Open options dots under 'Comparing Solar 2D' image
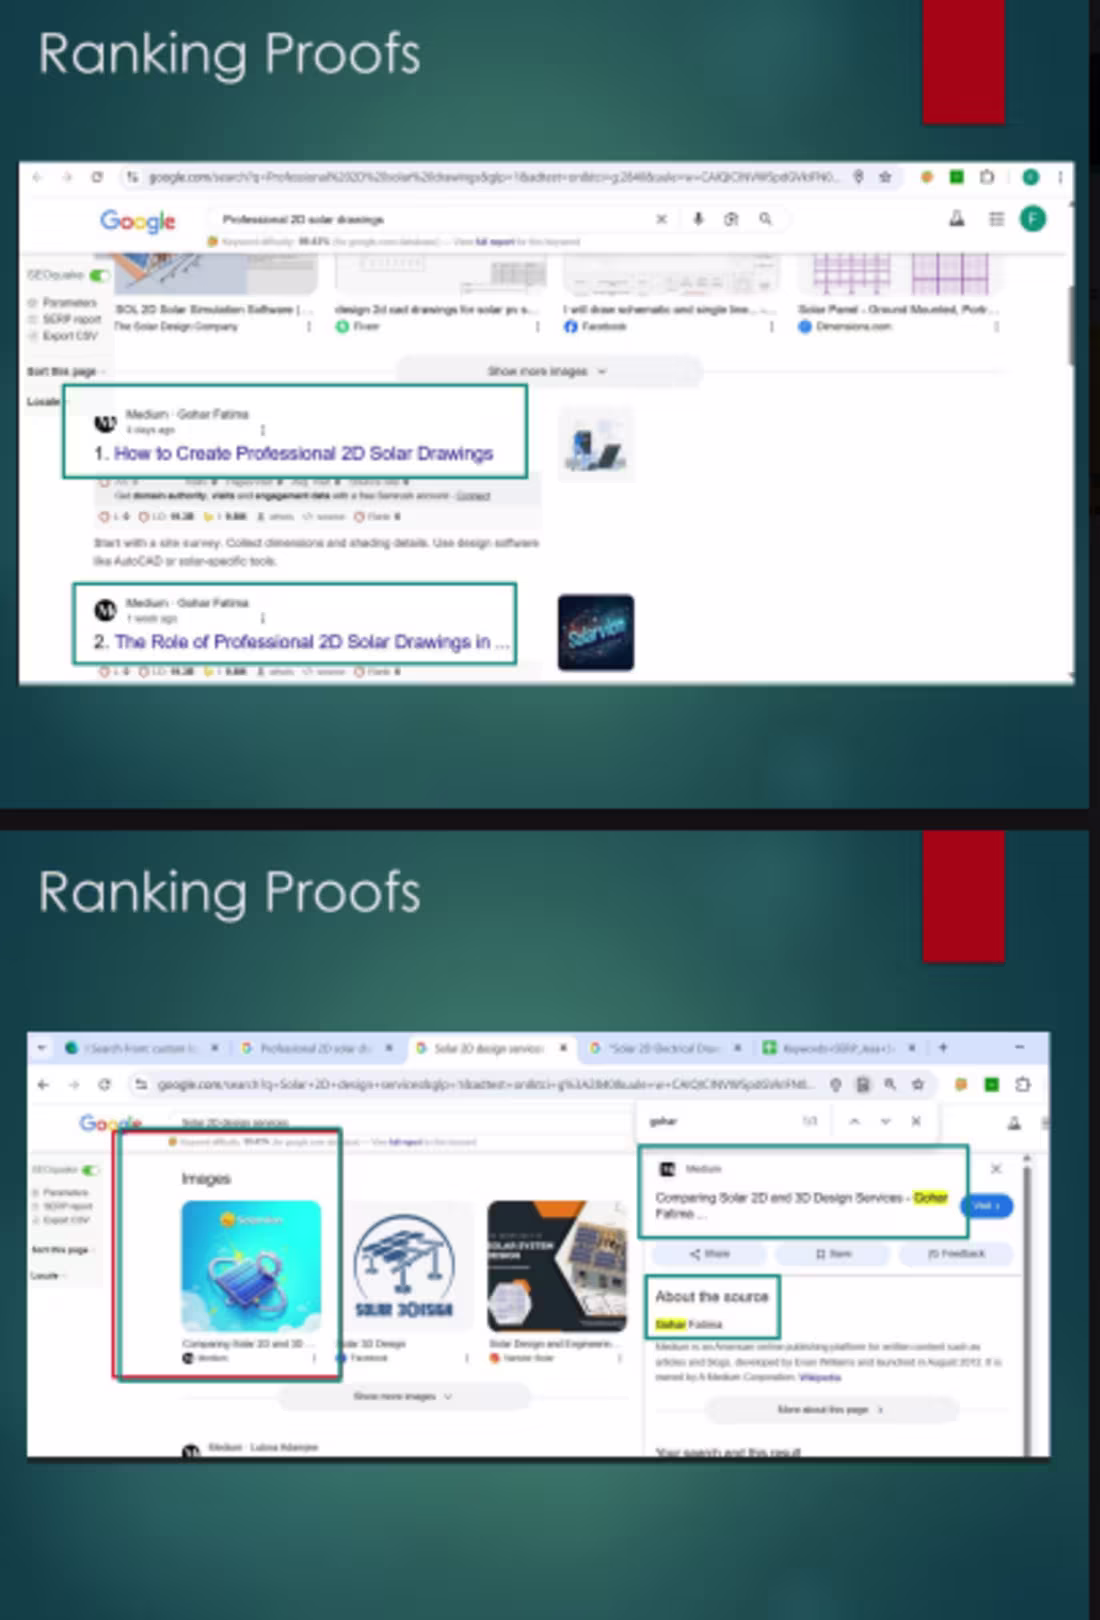Screen dimensions: 1100x1620 [x=314, y=1358]
